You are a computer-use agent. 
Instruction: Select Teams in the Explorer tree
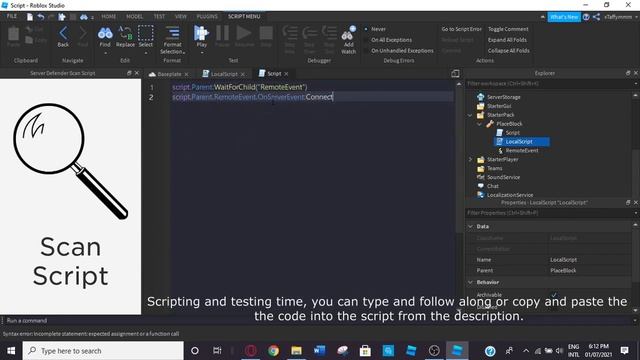click(x=494, y=169)
